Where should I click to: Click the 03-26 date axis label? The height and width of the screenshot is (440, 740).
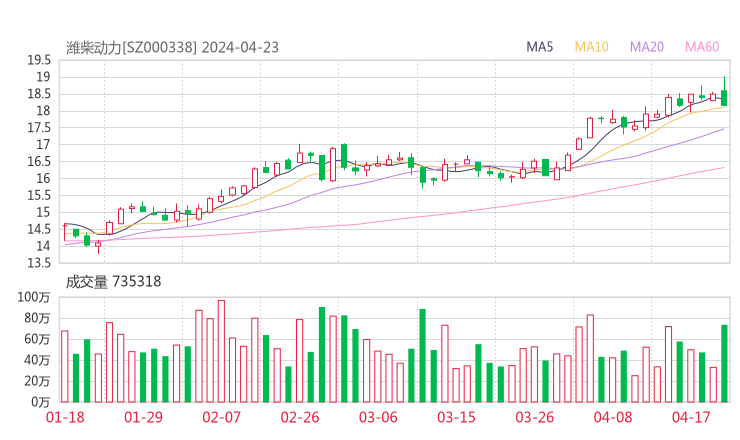coord(535,417)
